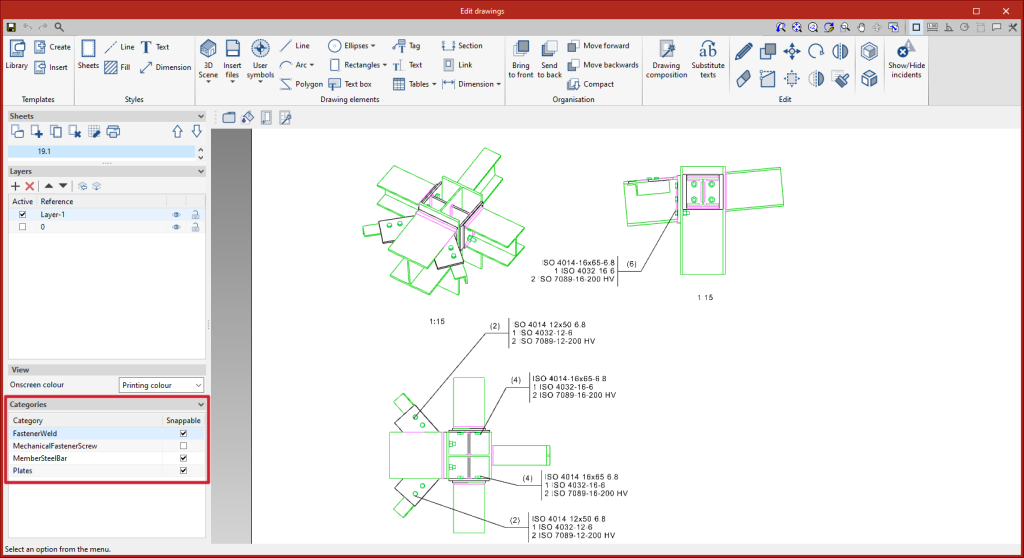
Task: Select the Polygon drawing tool
Action: (x=301, y=84)
